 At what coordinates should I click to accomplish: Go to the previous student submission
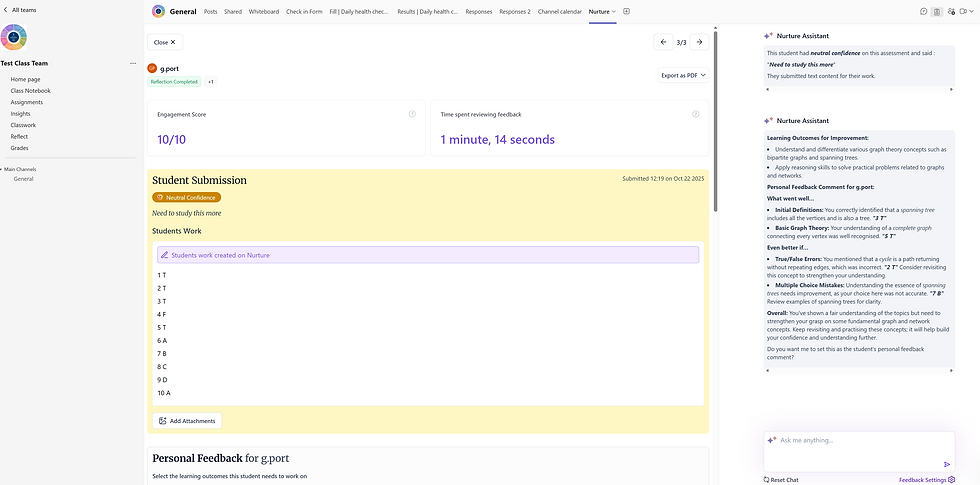(x=664, y=42)
